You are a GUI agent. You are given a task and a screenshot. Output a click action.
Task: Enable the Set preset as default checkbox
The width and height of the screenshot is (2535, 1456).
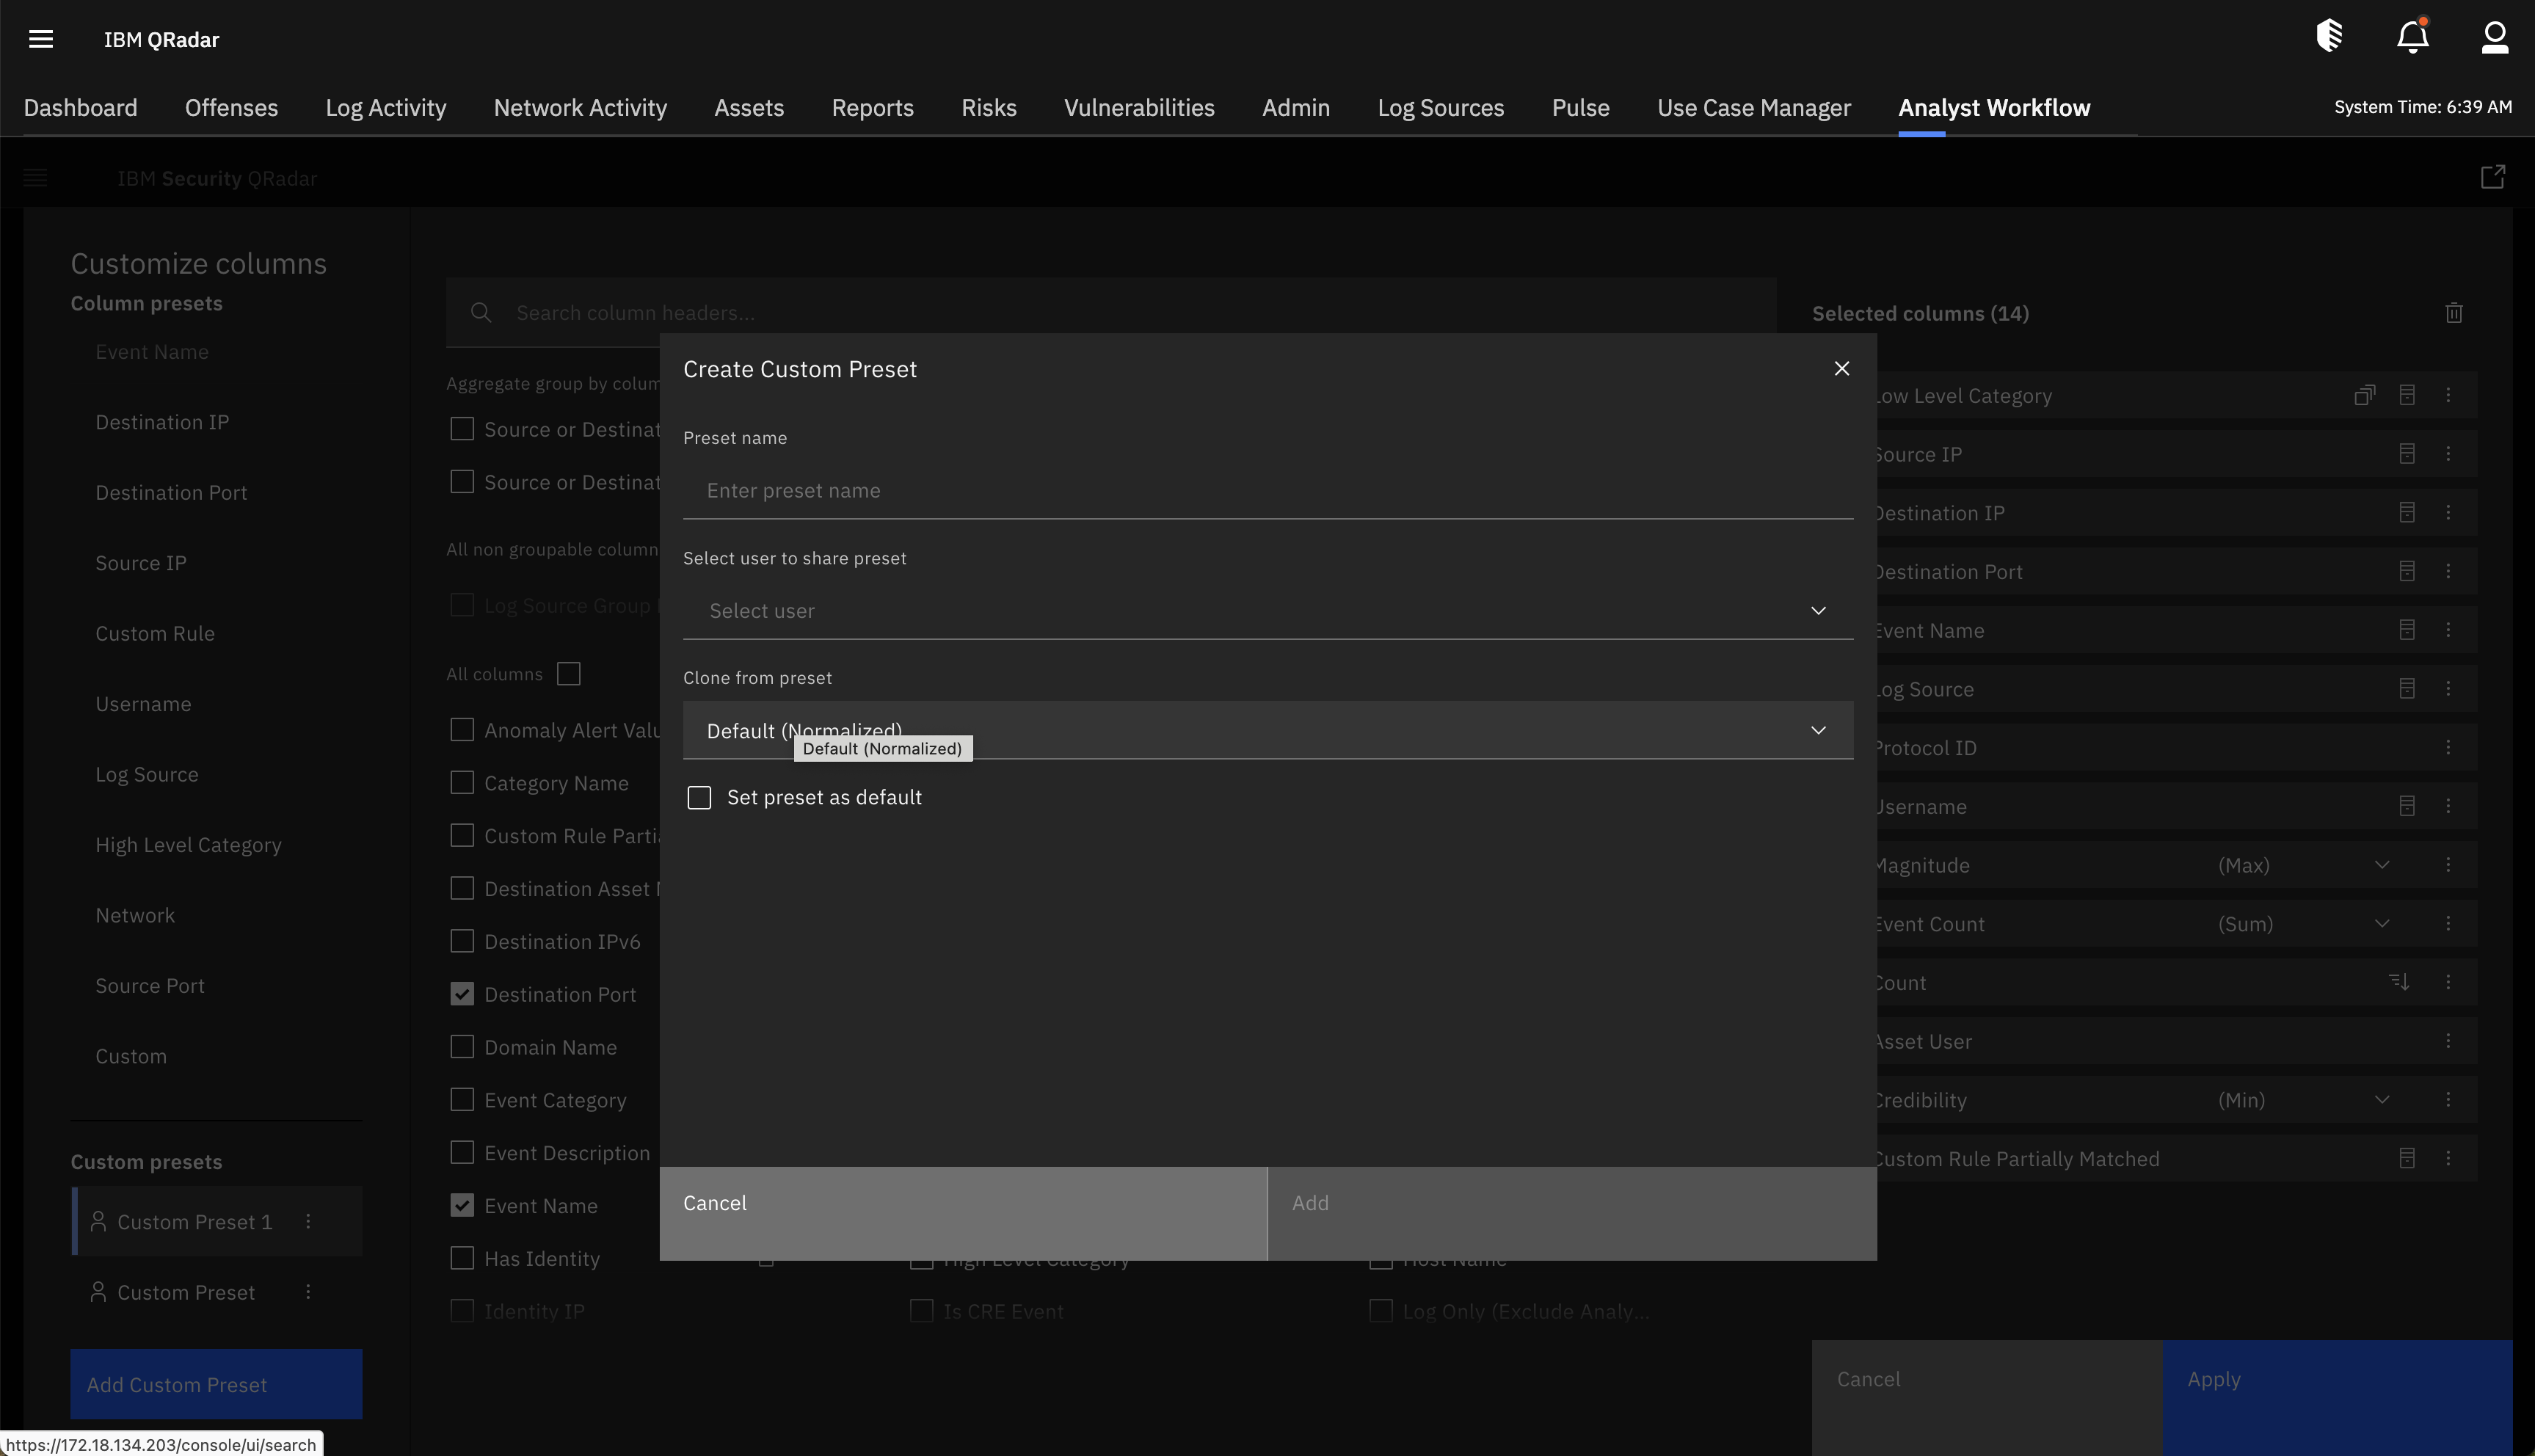(x=699, y=797)
